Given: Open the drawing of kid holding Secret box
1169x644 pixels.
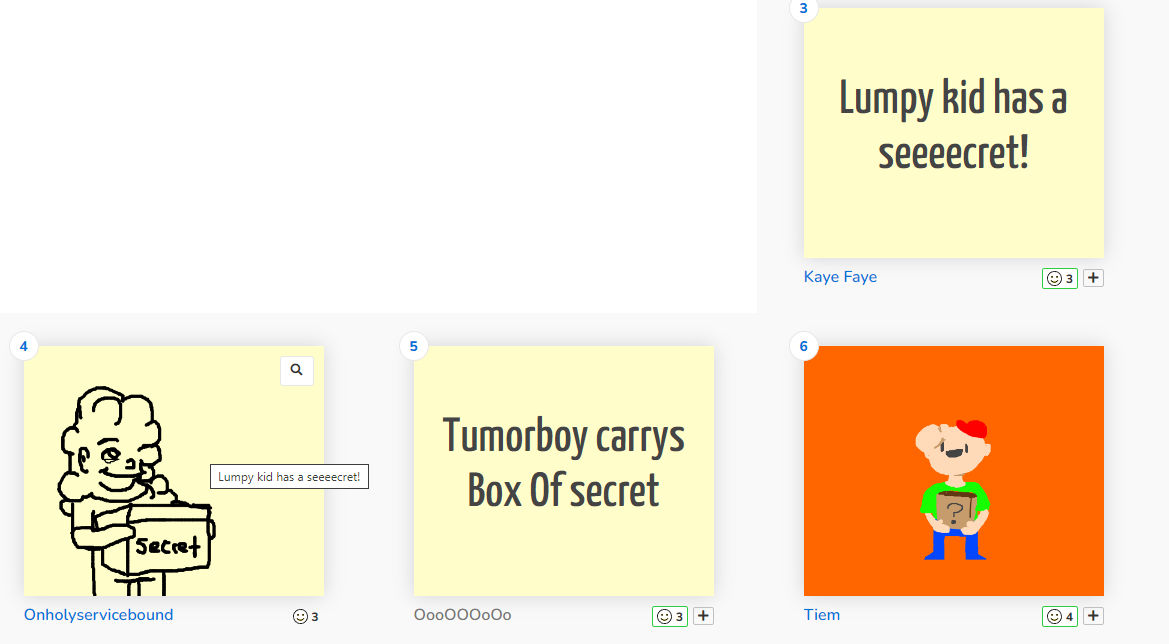Looking at the screenshot, I should [x=174, y=471].
